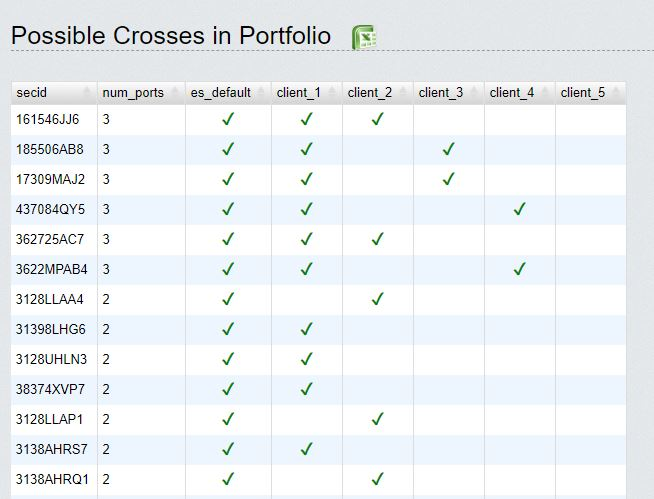Click client_4 checkmark in 3622MPAB4 row

[x=519, y=270]
